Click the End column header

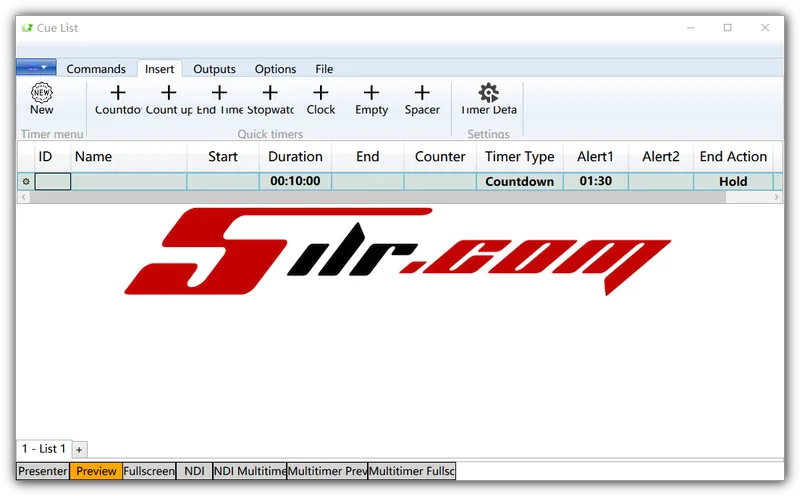coord(368,157)
